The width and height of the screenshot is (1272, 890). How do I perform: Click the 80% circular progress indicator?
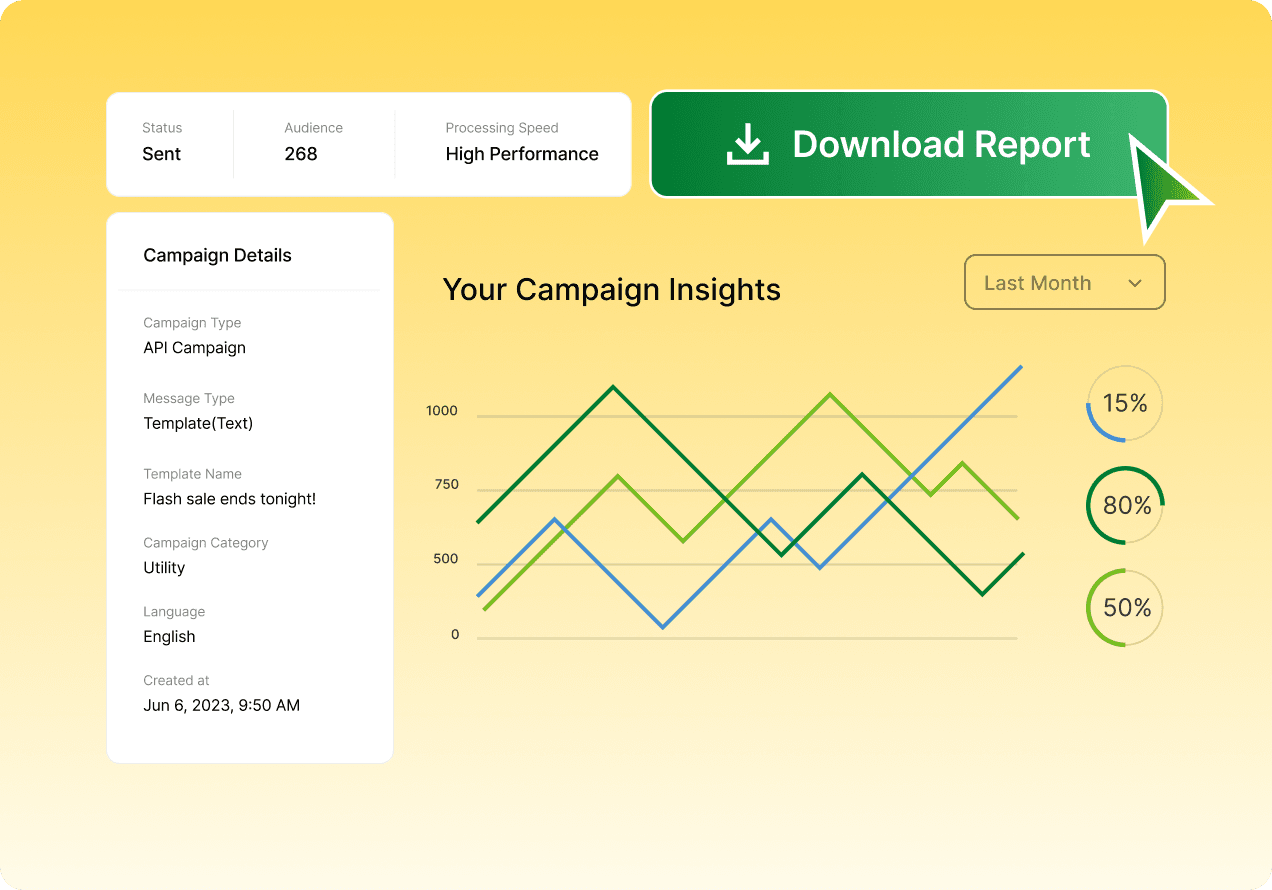[1124, 506]
